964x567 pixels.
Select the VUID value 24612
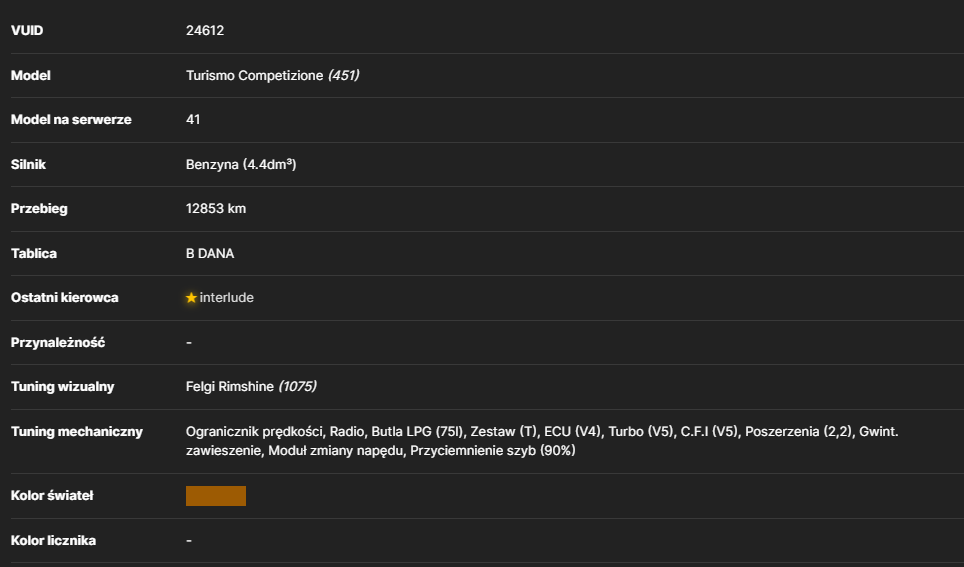point(205,31)
